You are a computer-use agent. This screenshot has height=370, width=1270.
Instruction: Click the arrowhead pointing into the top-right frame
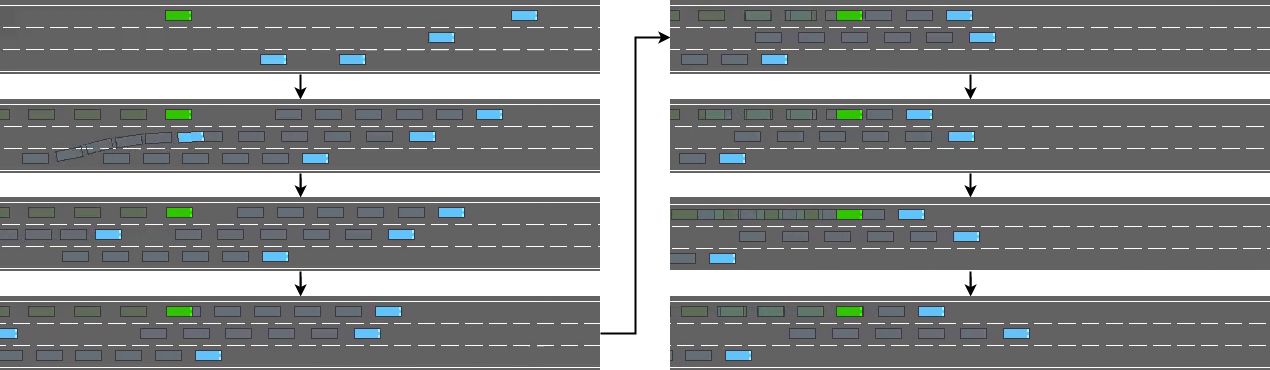pos(663,38)
